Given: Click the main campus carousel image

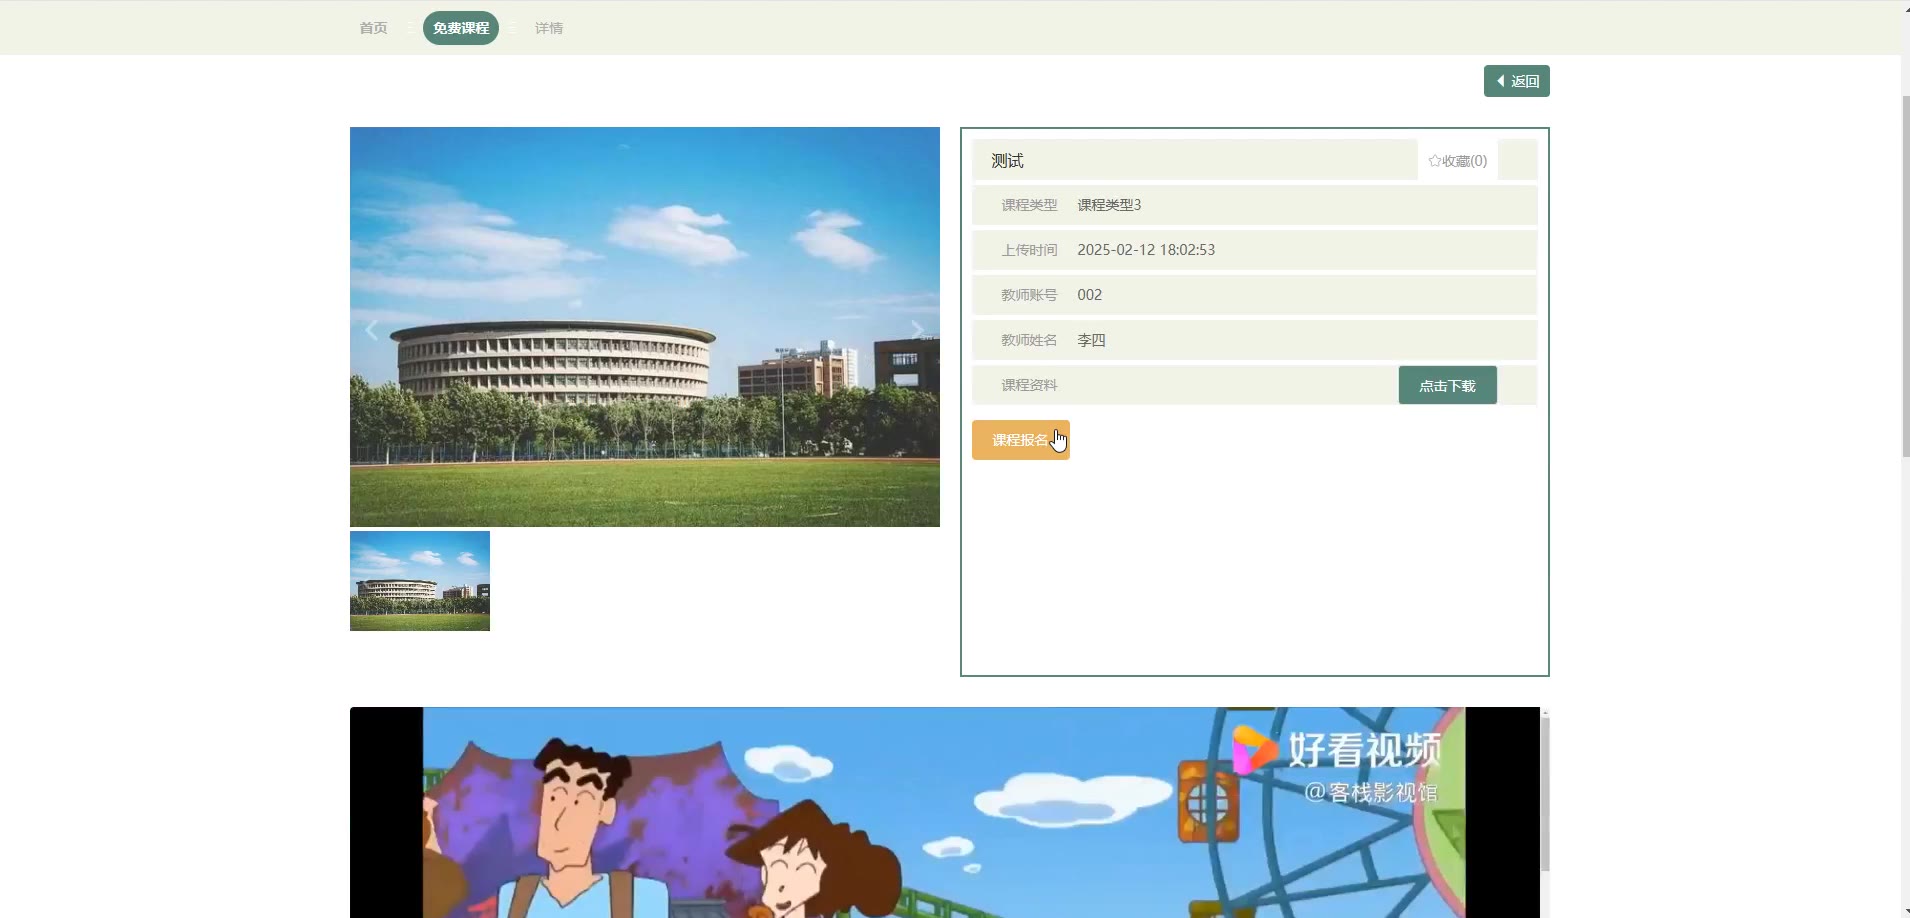Looking at the screenshot, I should coord(645,327).
